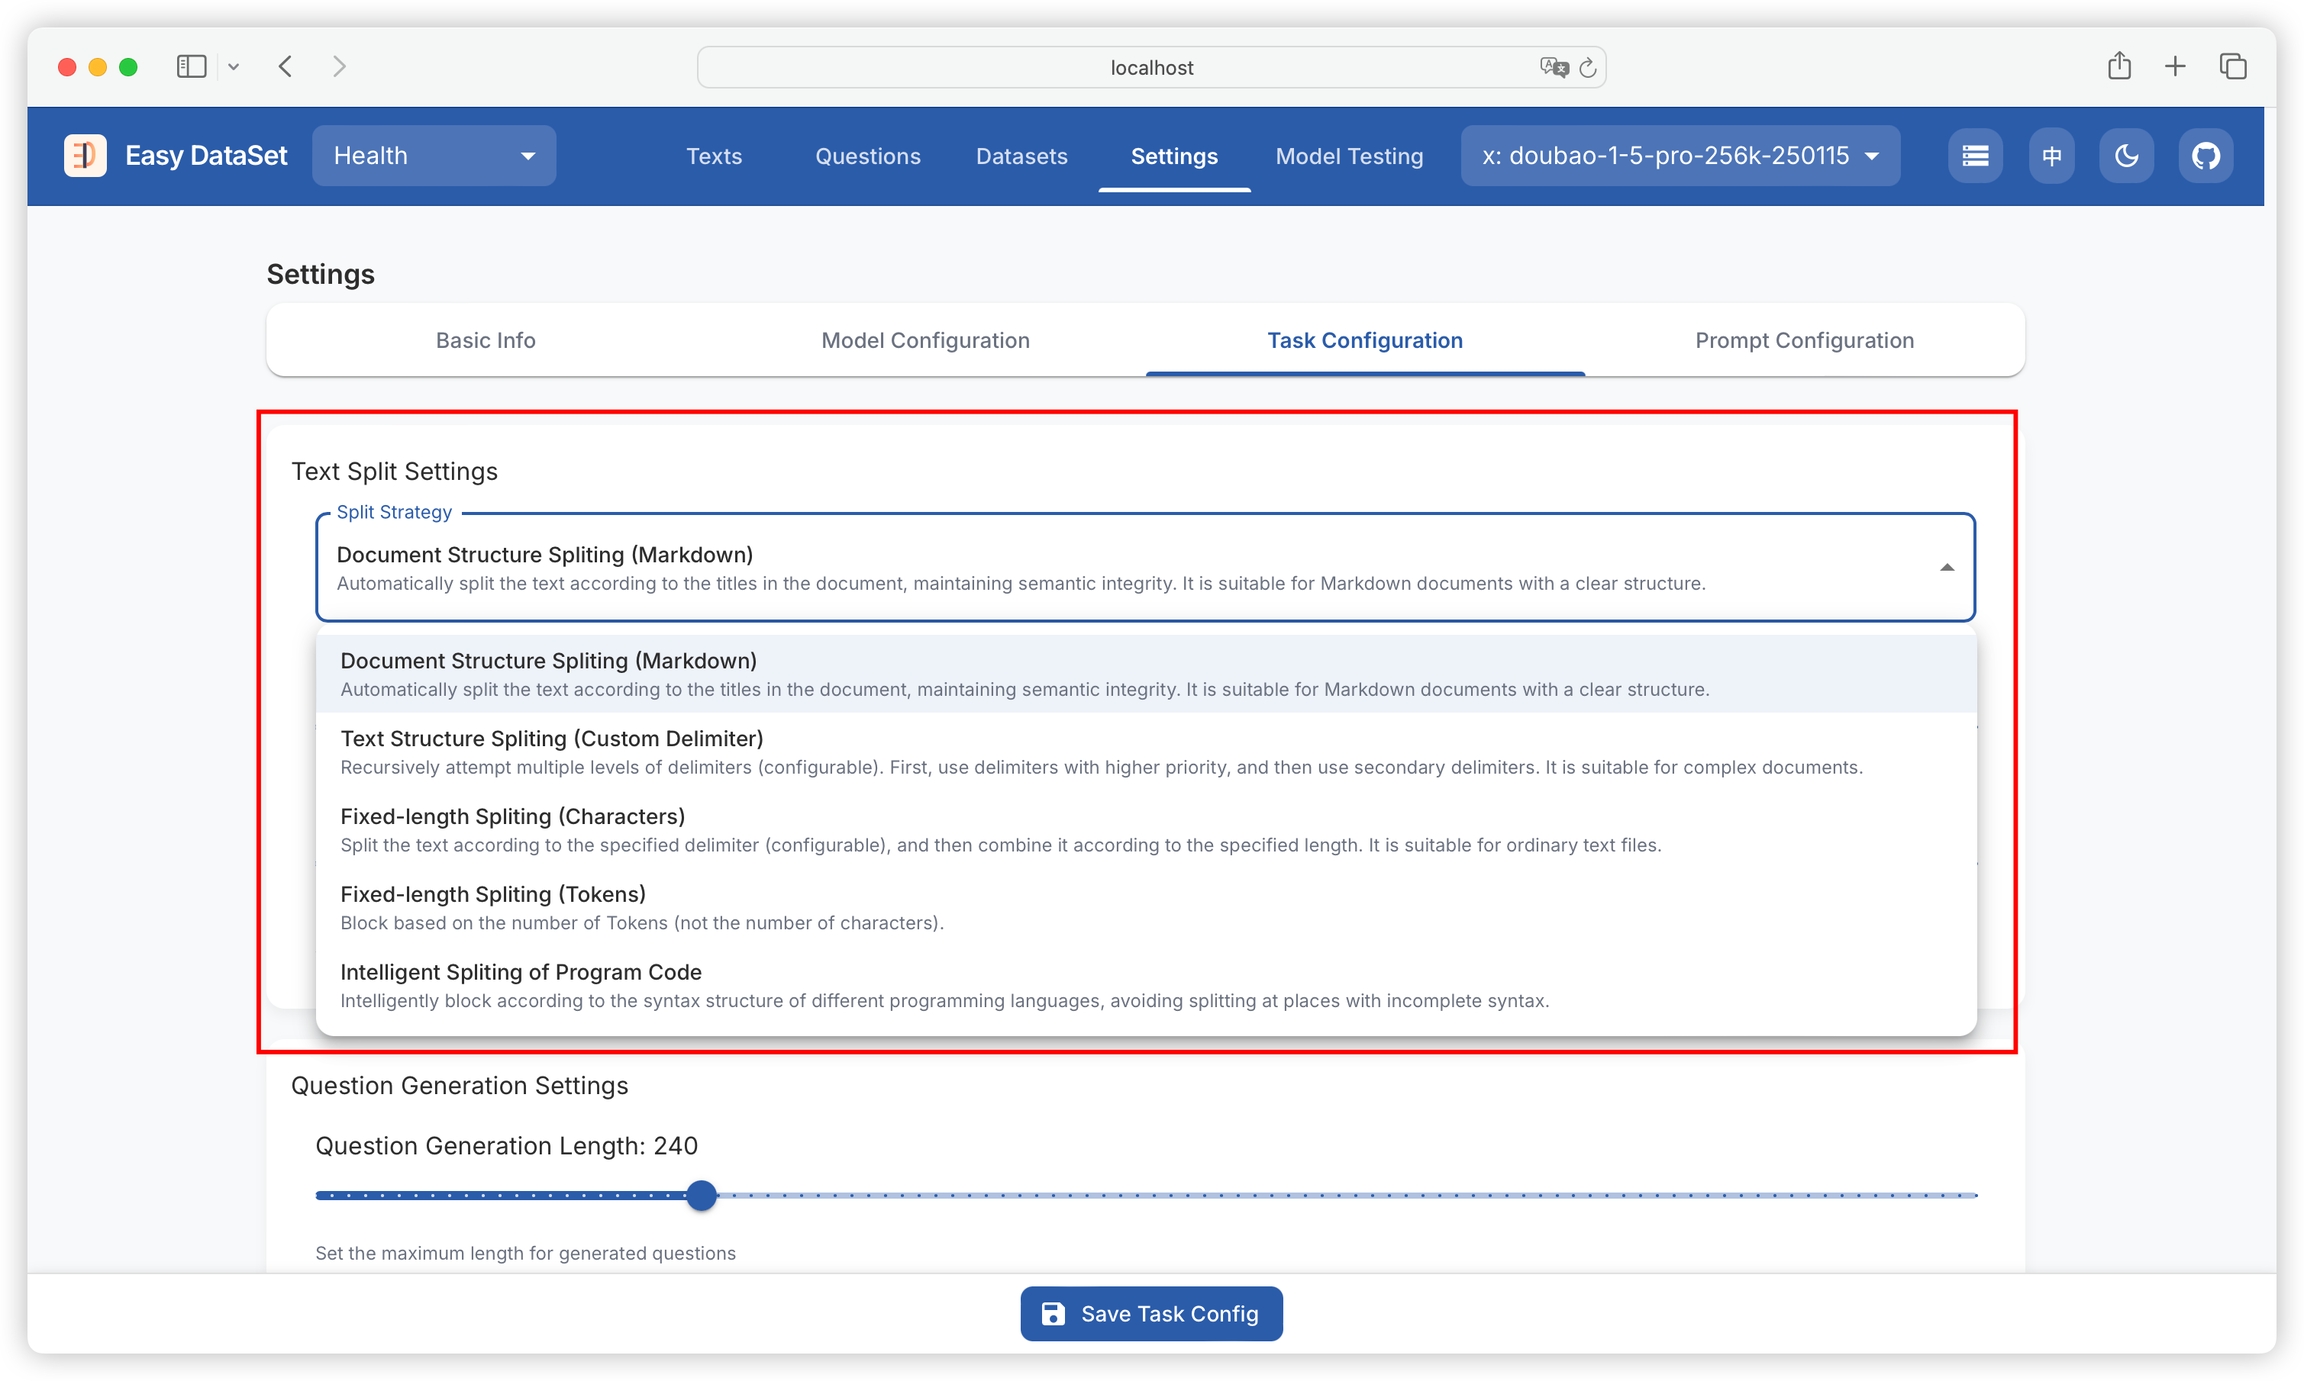Click the browser reload page icon
Screen dimensions: 2304x1381
coord(1588,68)
